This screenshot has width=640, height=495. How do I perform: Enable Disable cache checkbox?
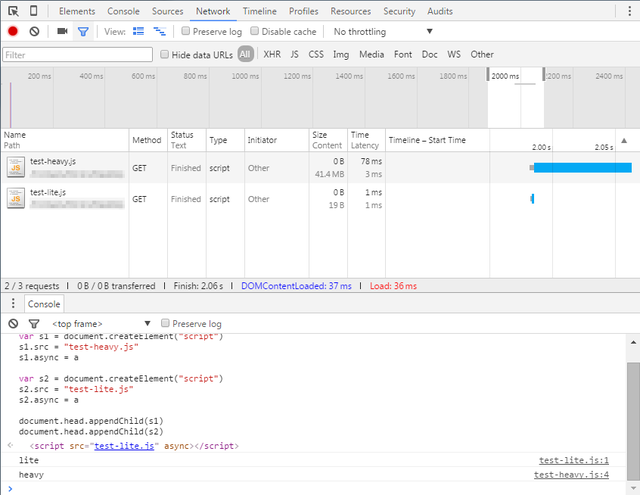point(254,31)
